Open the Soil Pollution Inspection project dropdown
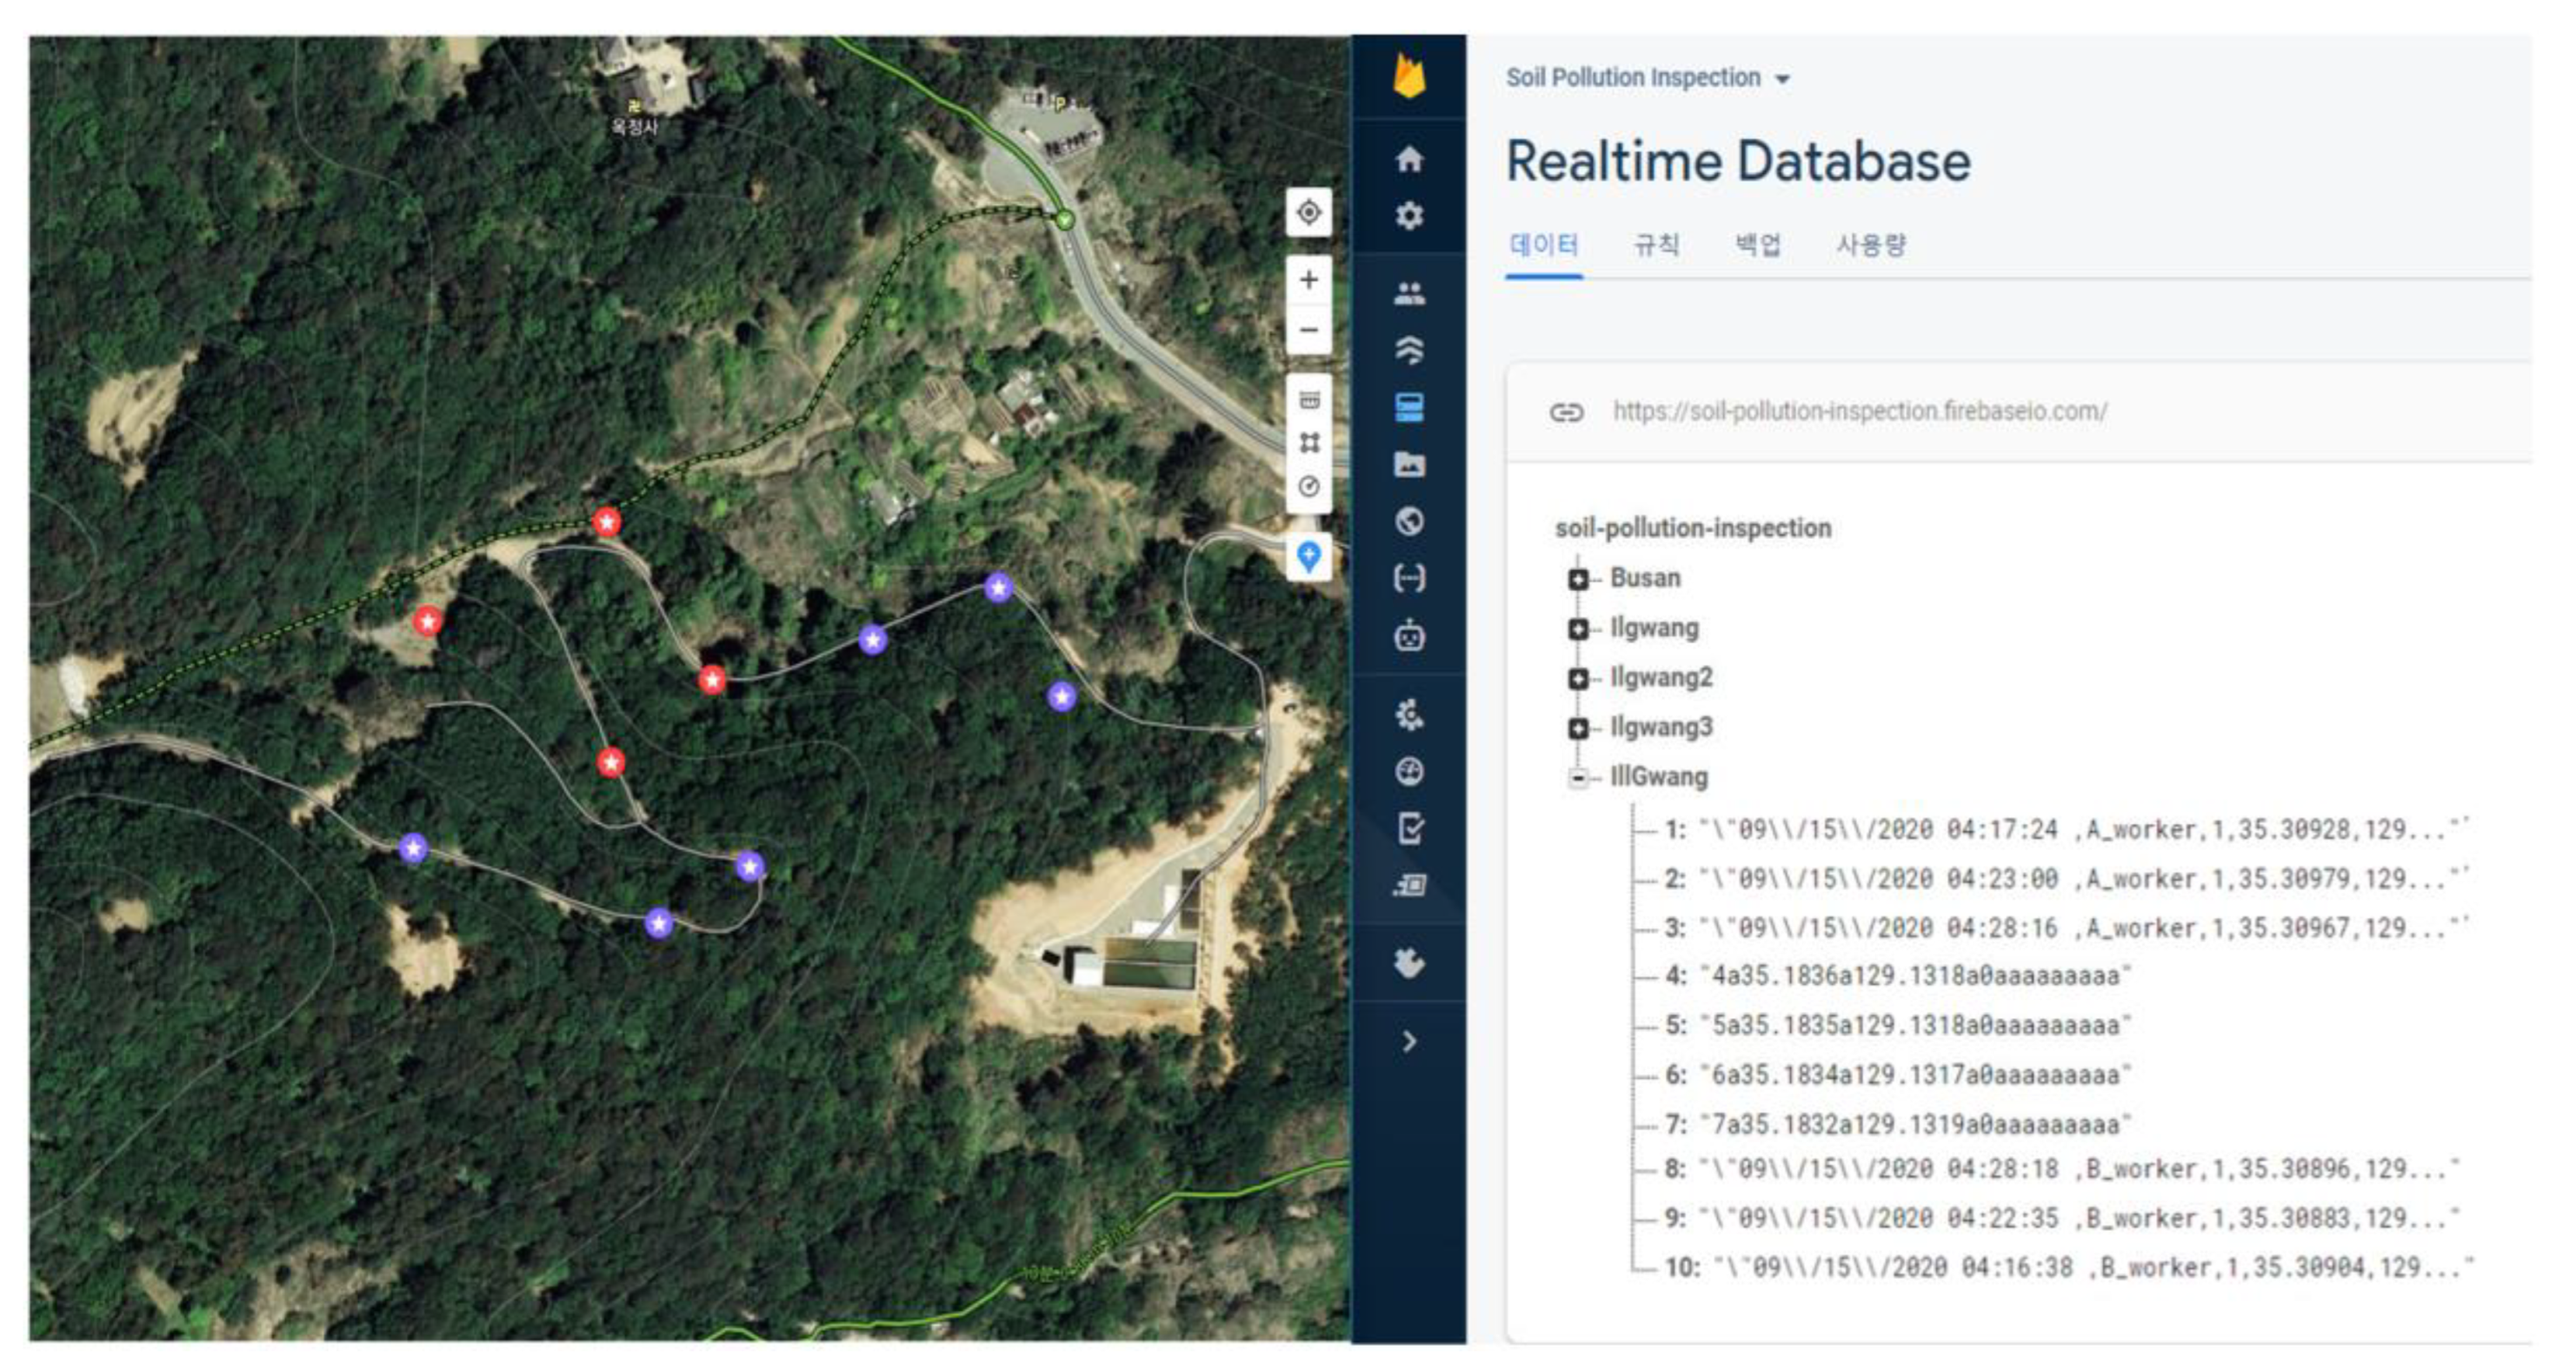The width and height of the screenshot is (2576, 1370). pos(1647,78)
